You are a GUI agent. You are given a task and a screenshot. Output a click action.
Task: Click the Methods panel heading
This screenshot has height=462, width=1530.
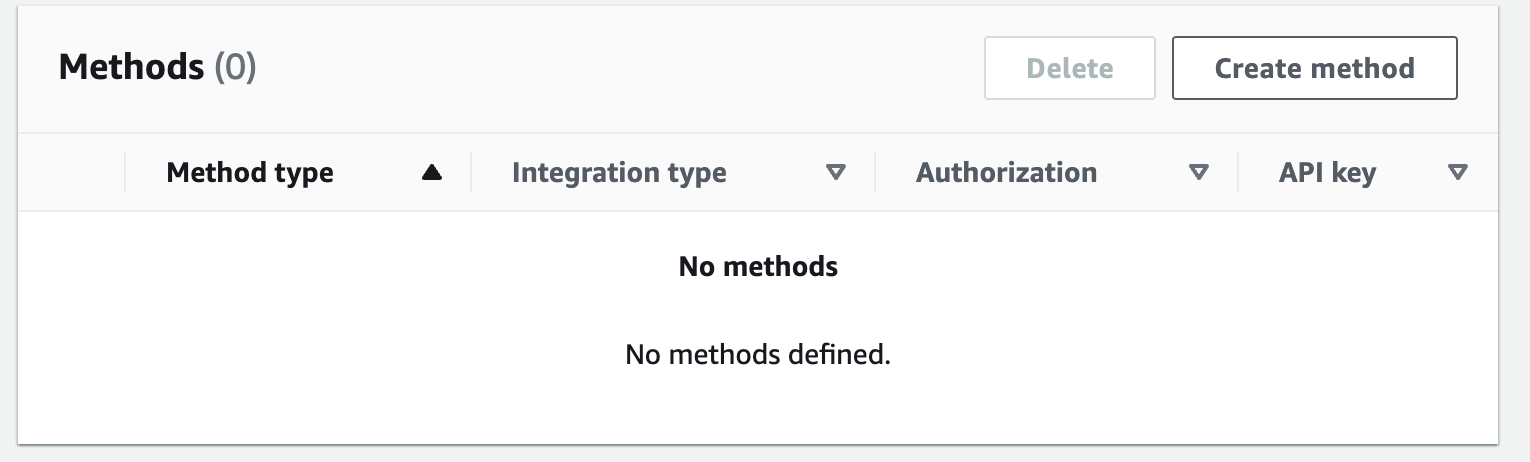131,67
